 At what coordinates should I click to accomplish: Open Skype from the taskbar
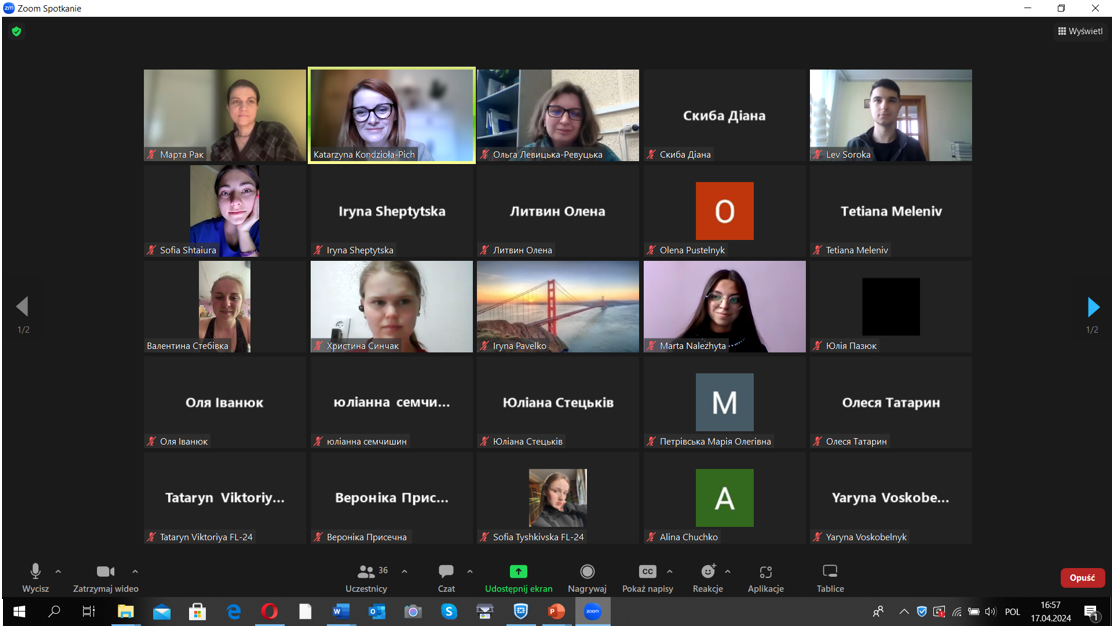tap(449, 611)
